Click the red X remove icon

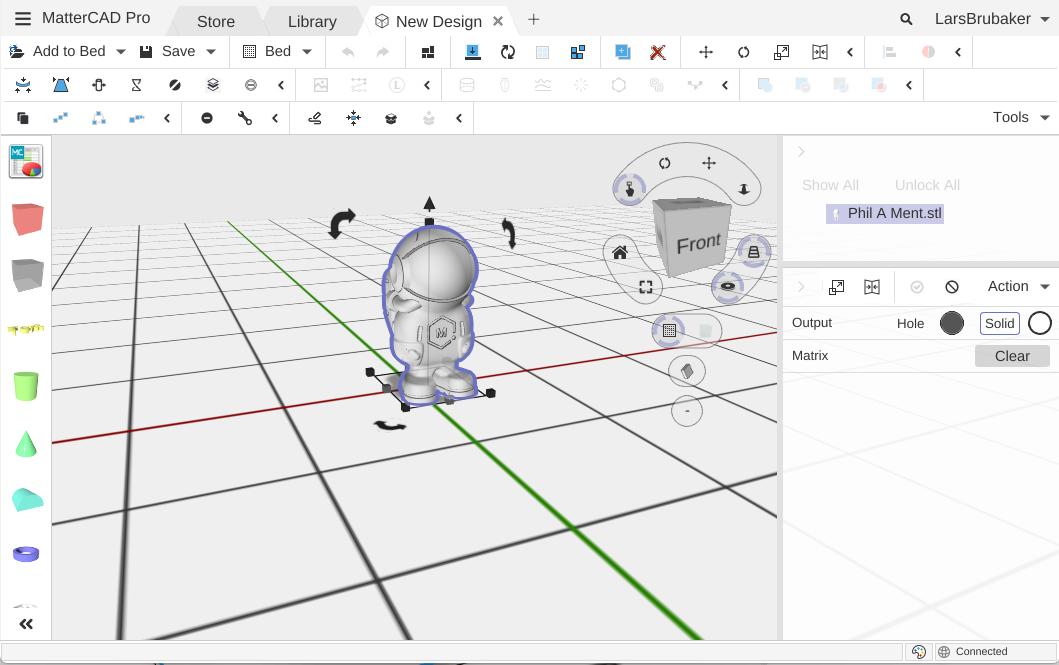tap(658, 52)
